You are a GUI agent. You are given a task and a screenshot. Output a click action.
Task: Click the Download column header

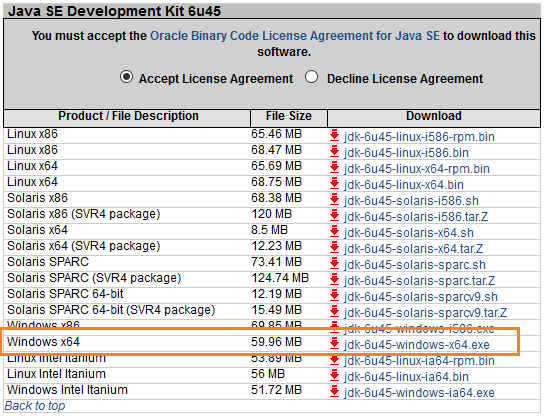[434, 118]
